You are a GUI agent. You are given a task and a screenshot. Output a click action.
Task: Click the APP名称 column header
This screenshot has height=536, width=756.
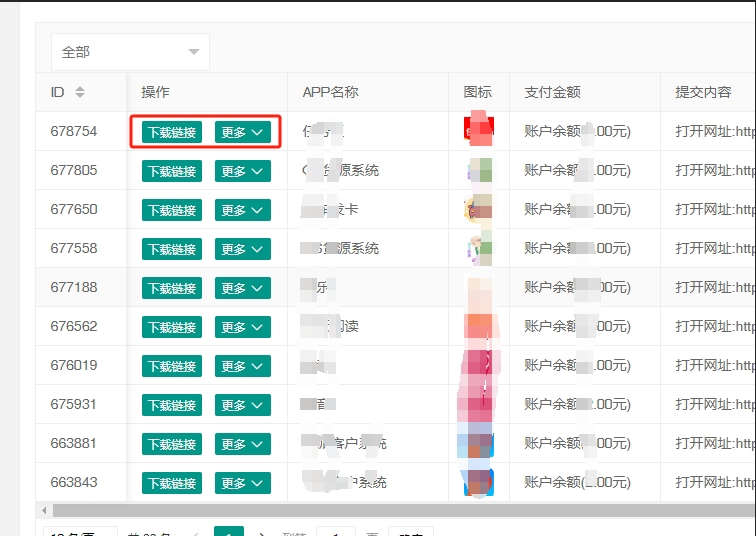(330, 92)
